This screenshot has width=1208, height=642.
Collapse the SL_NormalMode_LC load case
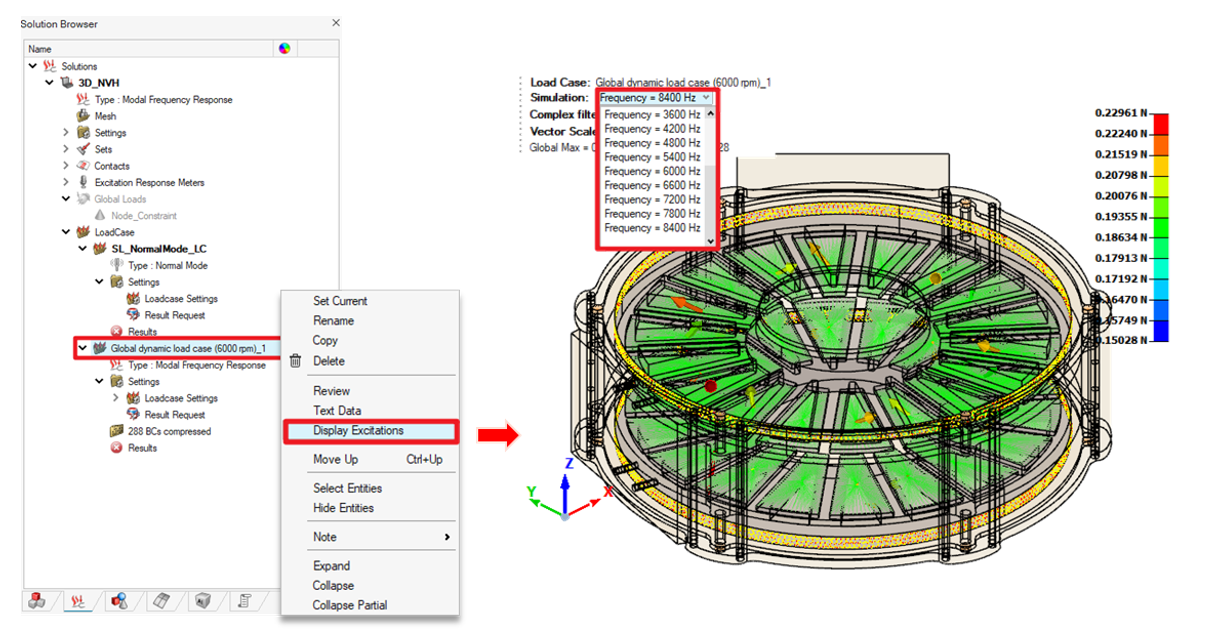pyautogui.click(x=83, y=249)
